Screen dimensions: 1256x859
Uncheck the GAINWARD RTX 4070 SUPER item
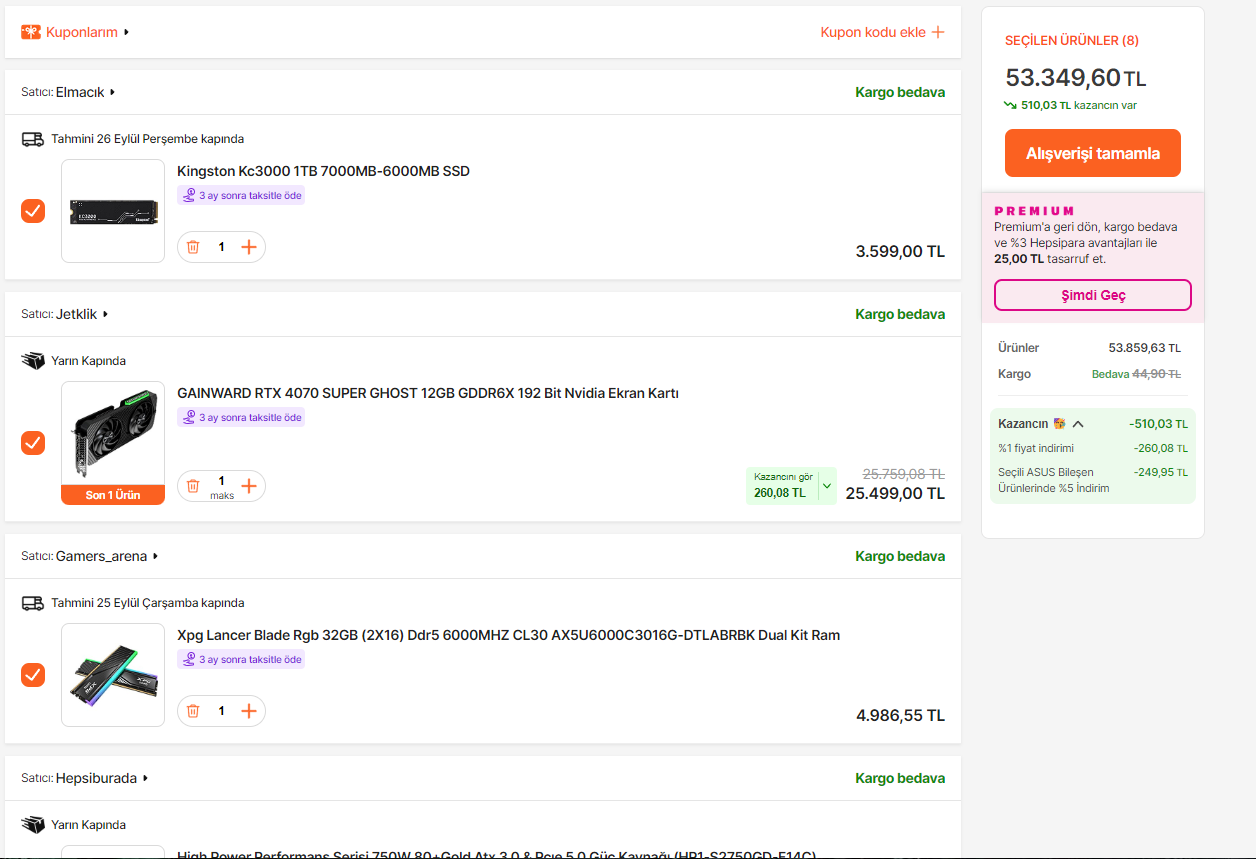(x=33, y=443)
